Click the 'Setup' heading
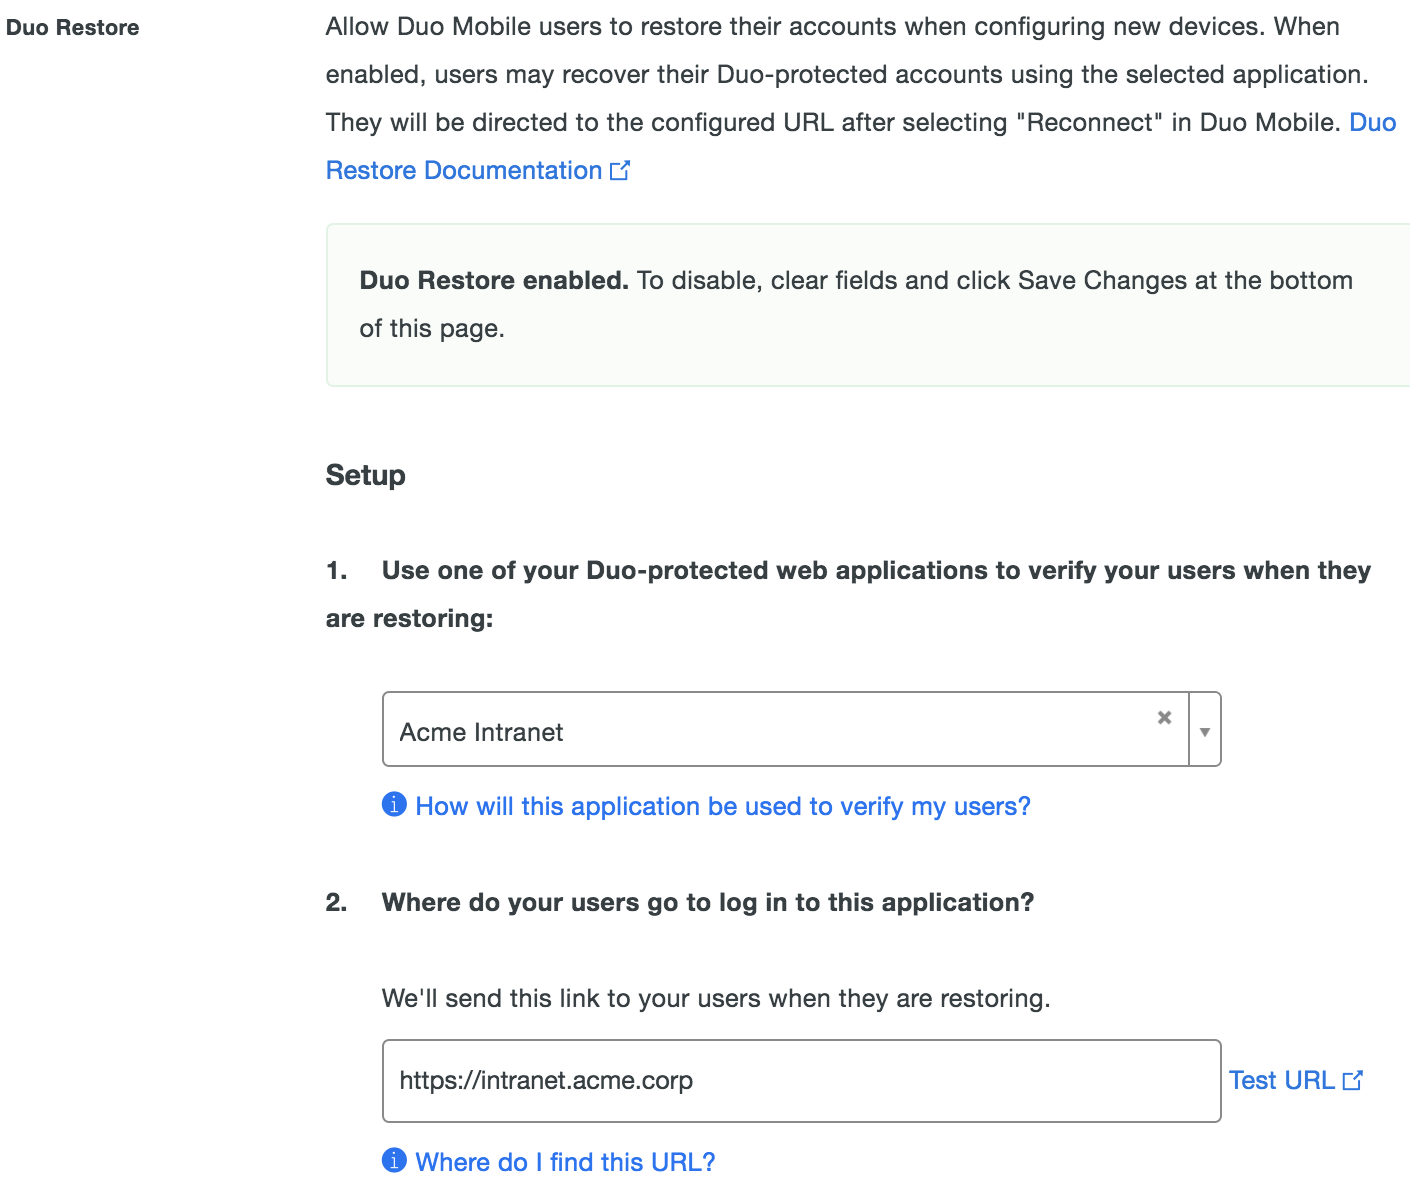Screen dimensions: 1420x1204 point(366,475)
